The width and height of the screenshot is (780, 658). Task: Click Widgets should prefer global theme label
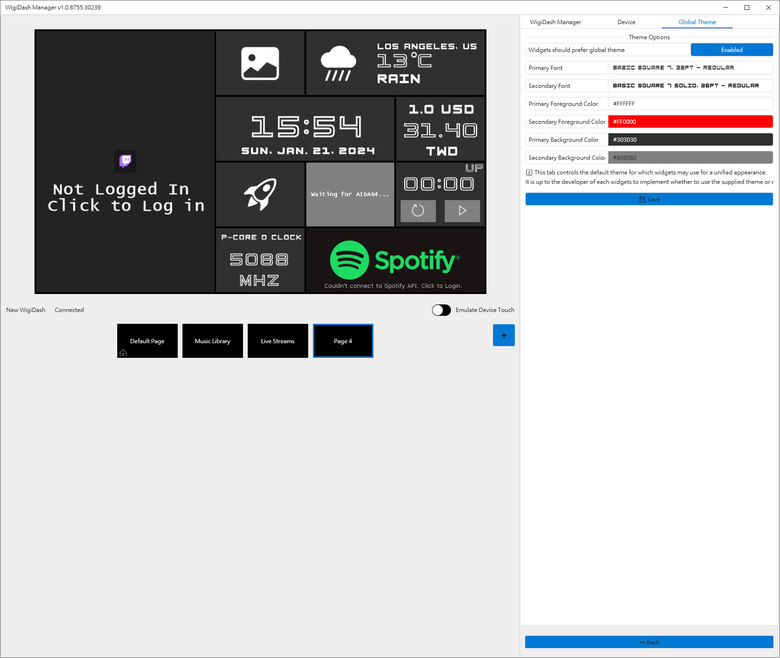(576, 50)
